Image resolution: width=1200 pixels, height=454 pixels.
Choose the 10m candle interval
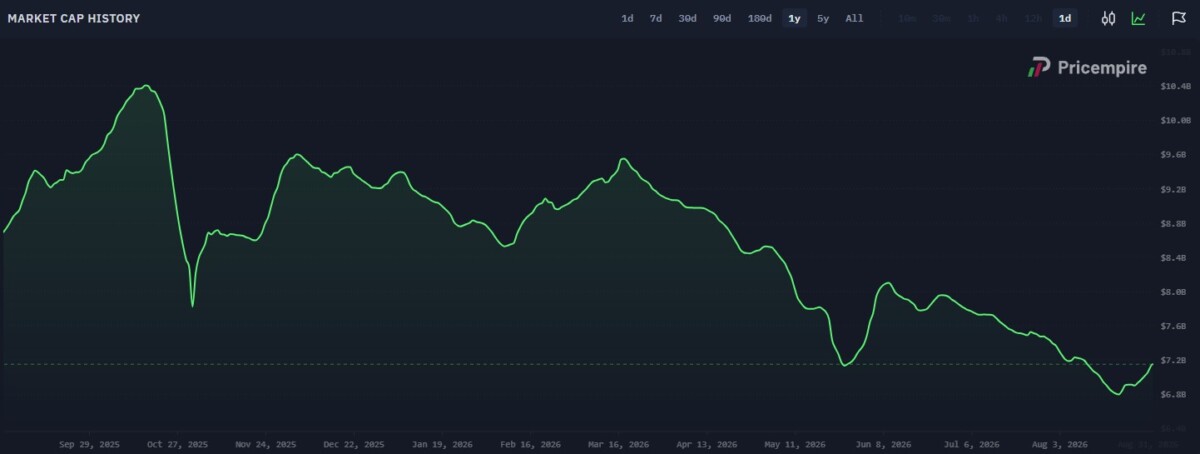[908, 18]
